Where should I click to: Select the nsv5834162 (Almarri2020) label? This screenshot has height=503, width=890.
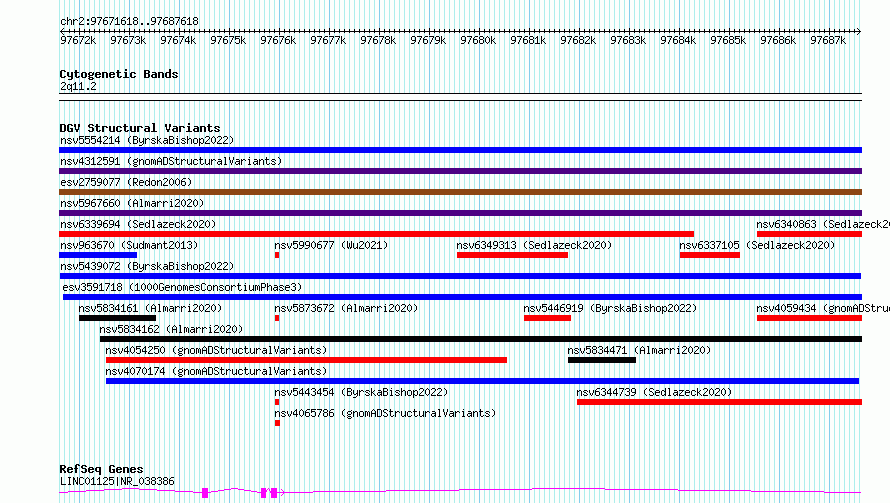(x=171, y=329)
